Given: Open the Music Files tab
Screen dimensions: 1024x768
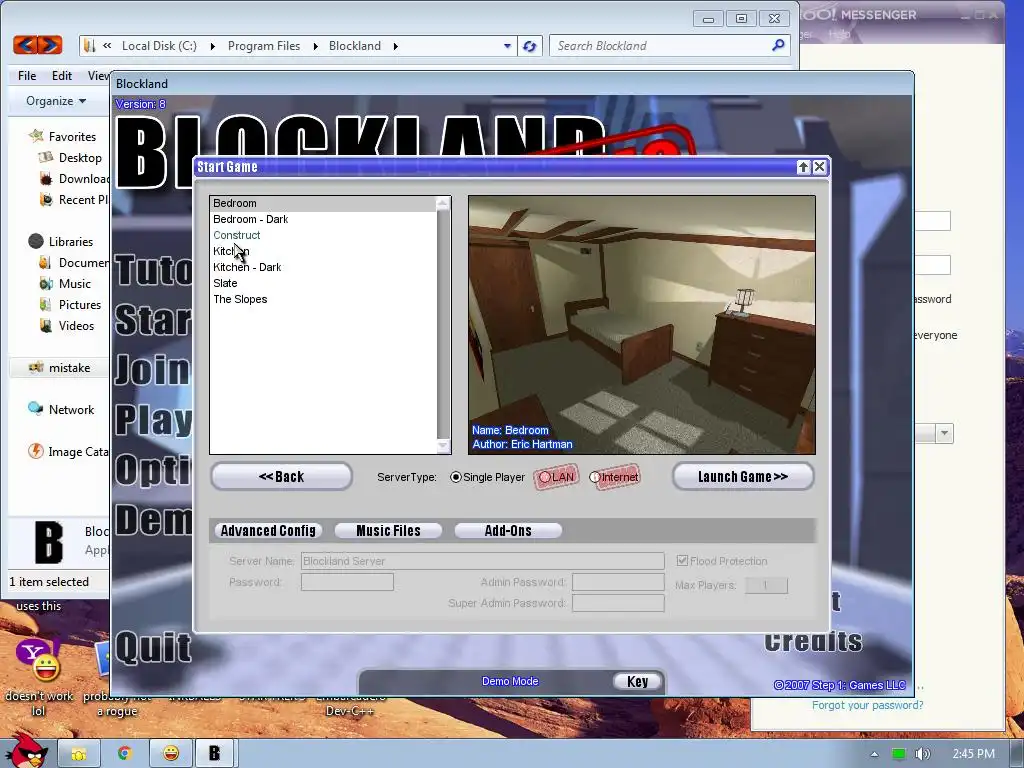Looking at the screenshot, I should coord(389,531).
